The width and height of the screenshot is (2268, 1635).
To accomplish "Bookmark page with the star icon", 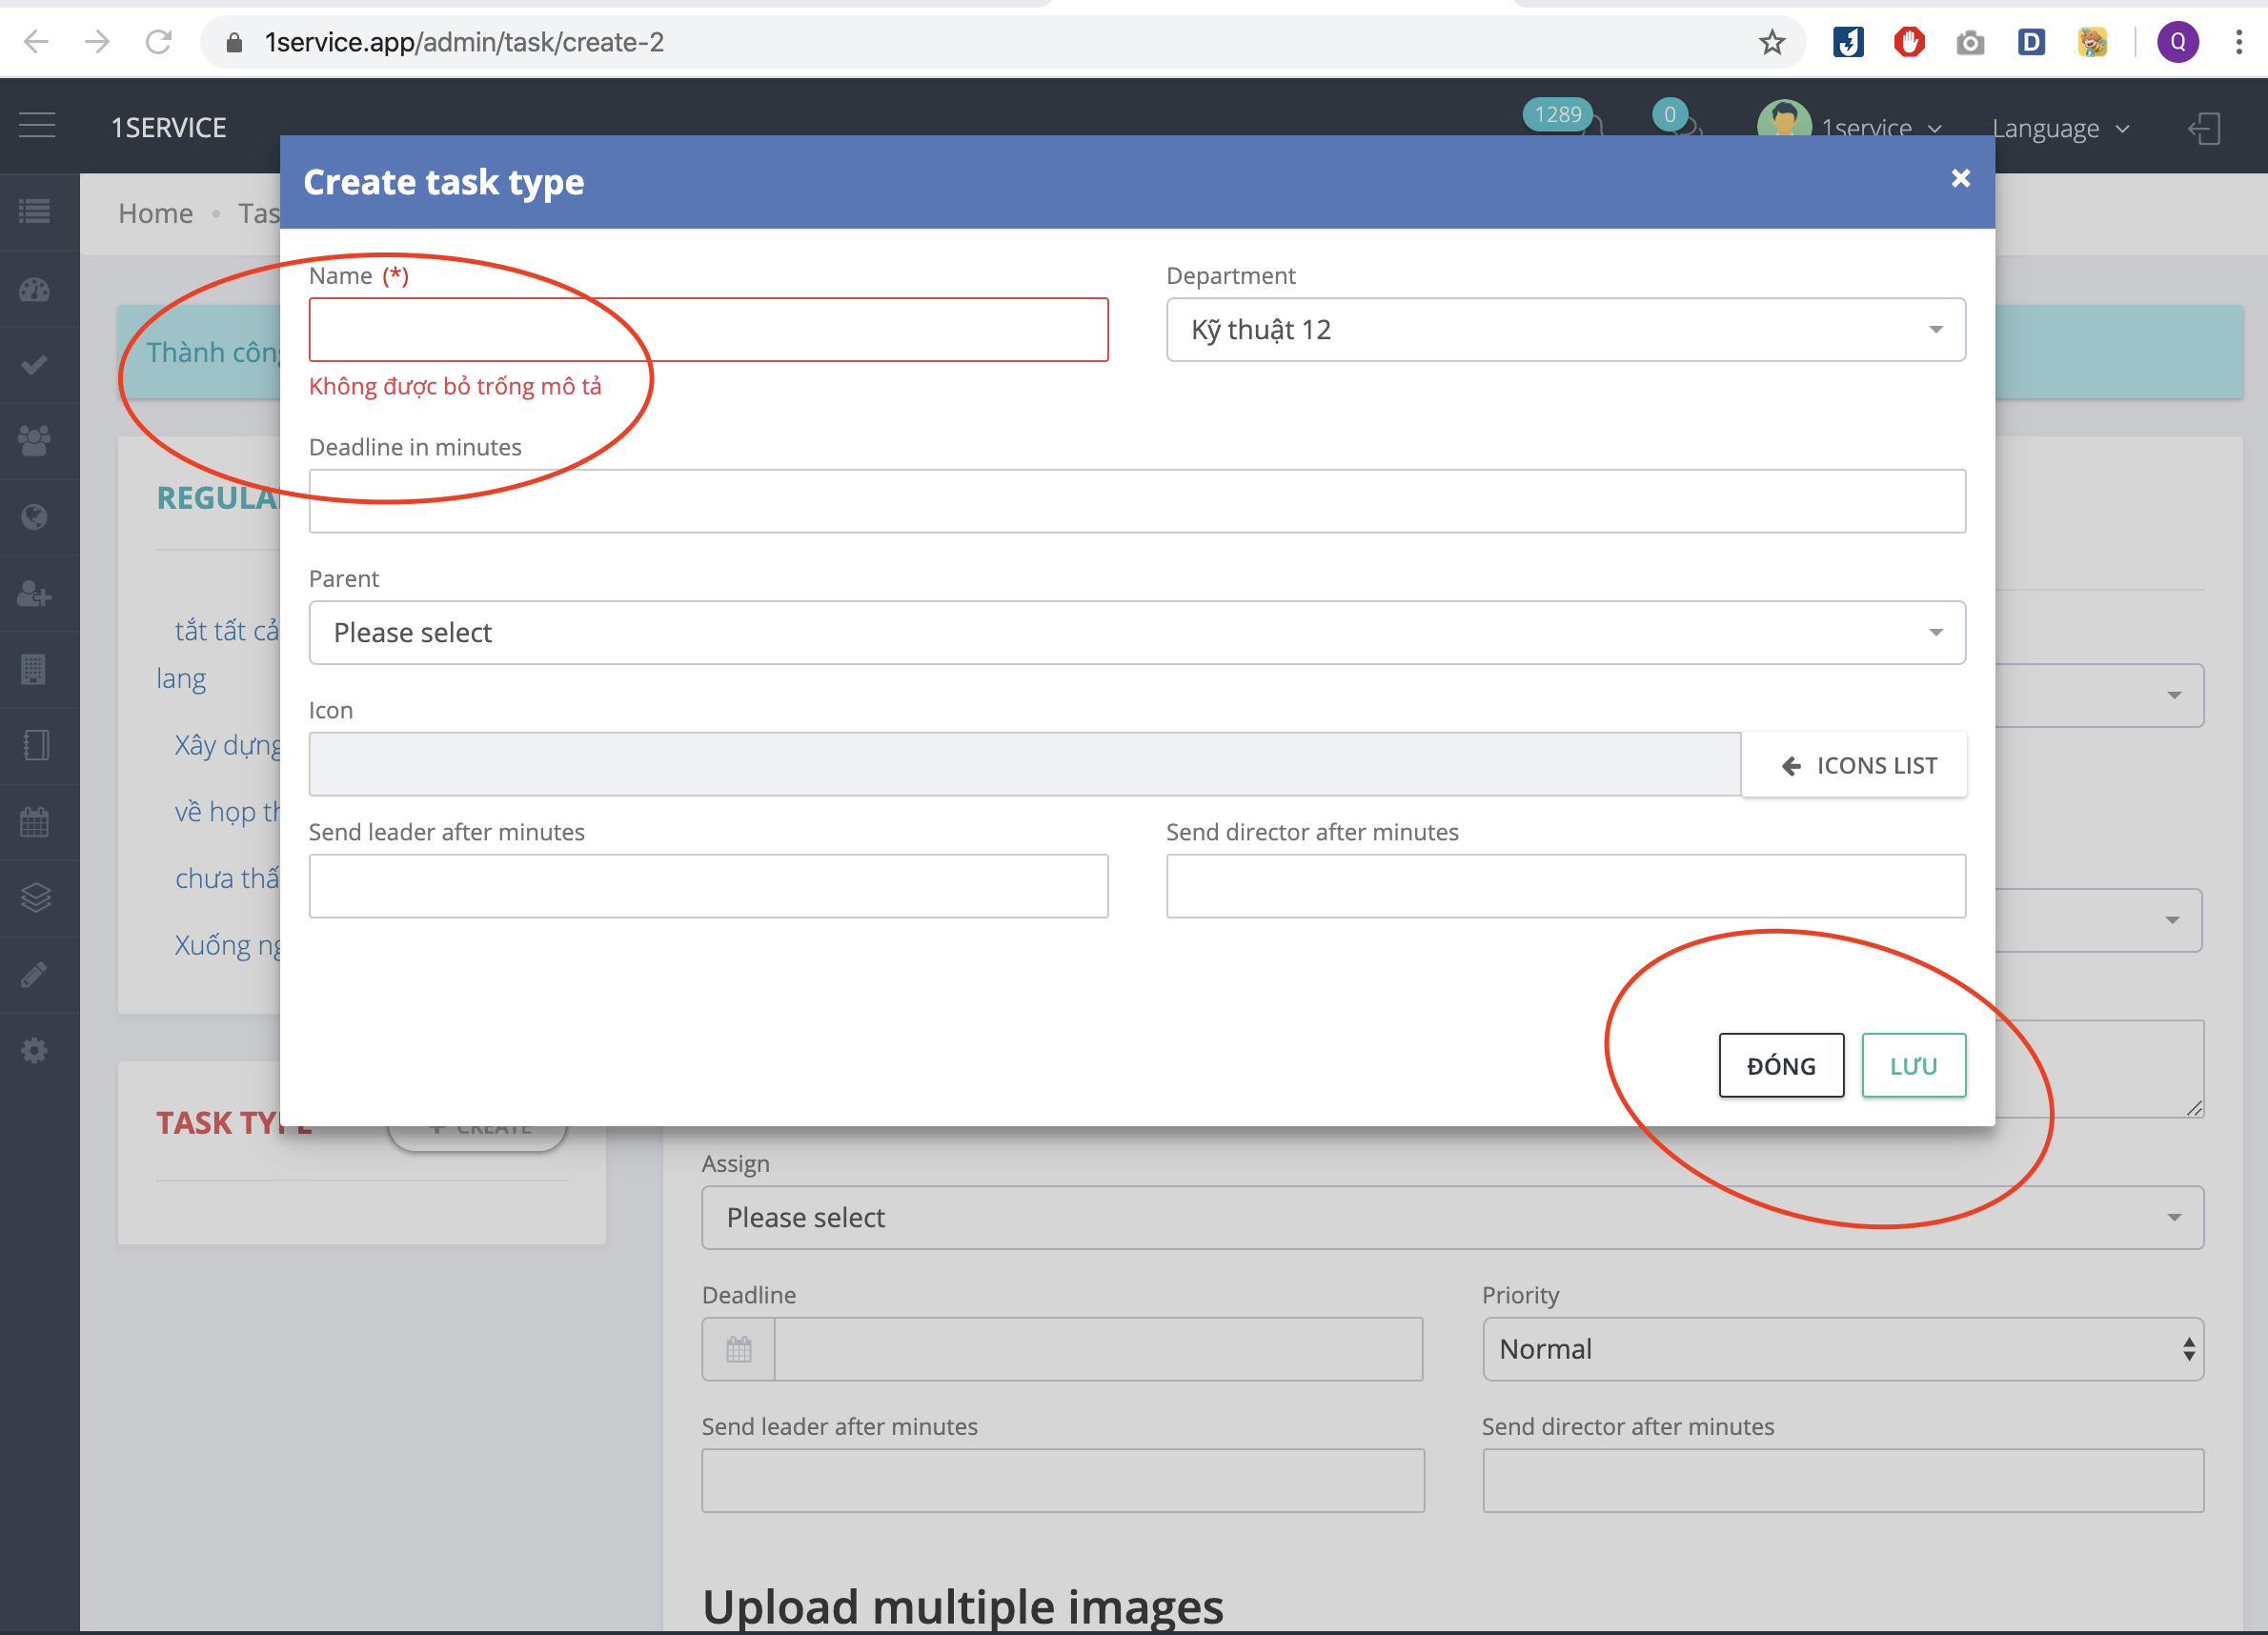I will coord(1771,42).
